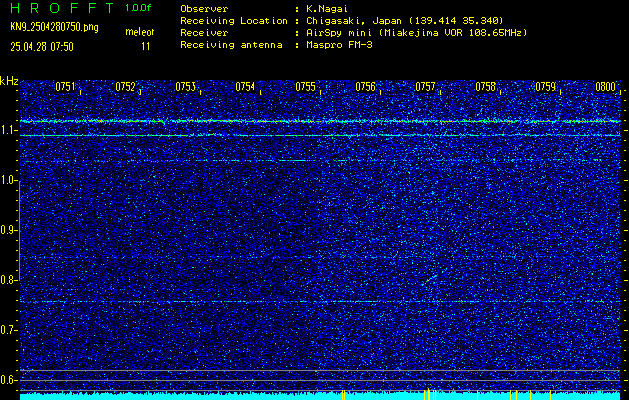This screenshot has height=400, width=629.
Task: Select the Receiving Location label
Action: [234, 21]
